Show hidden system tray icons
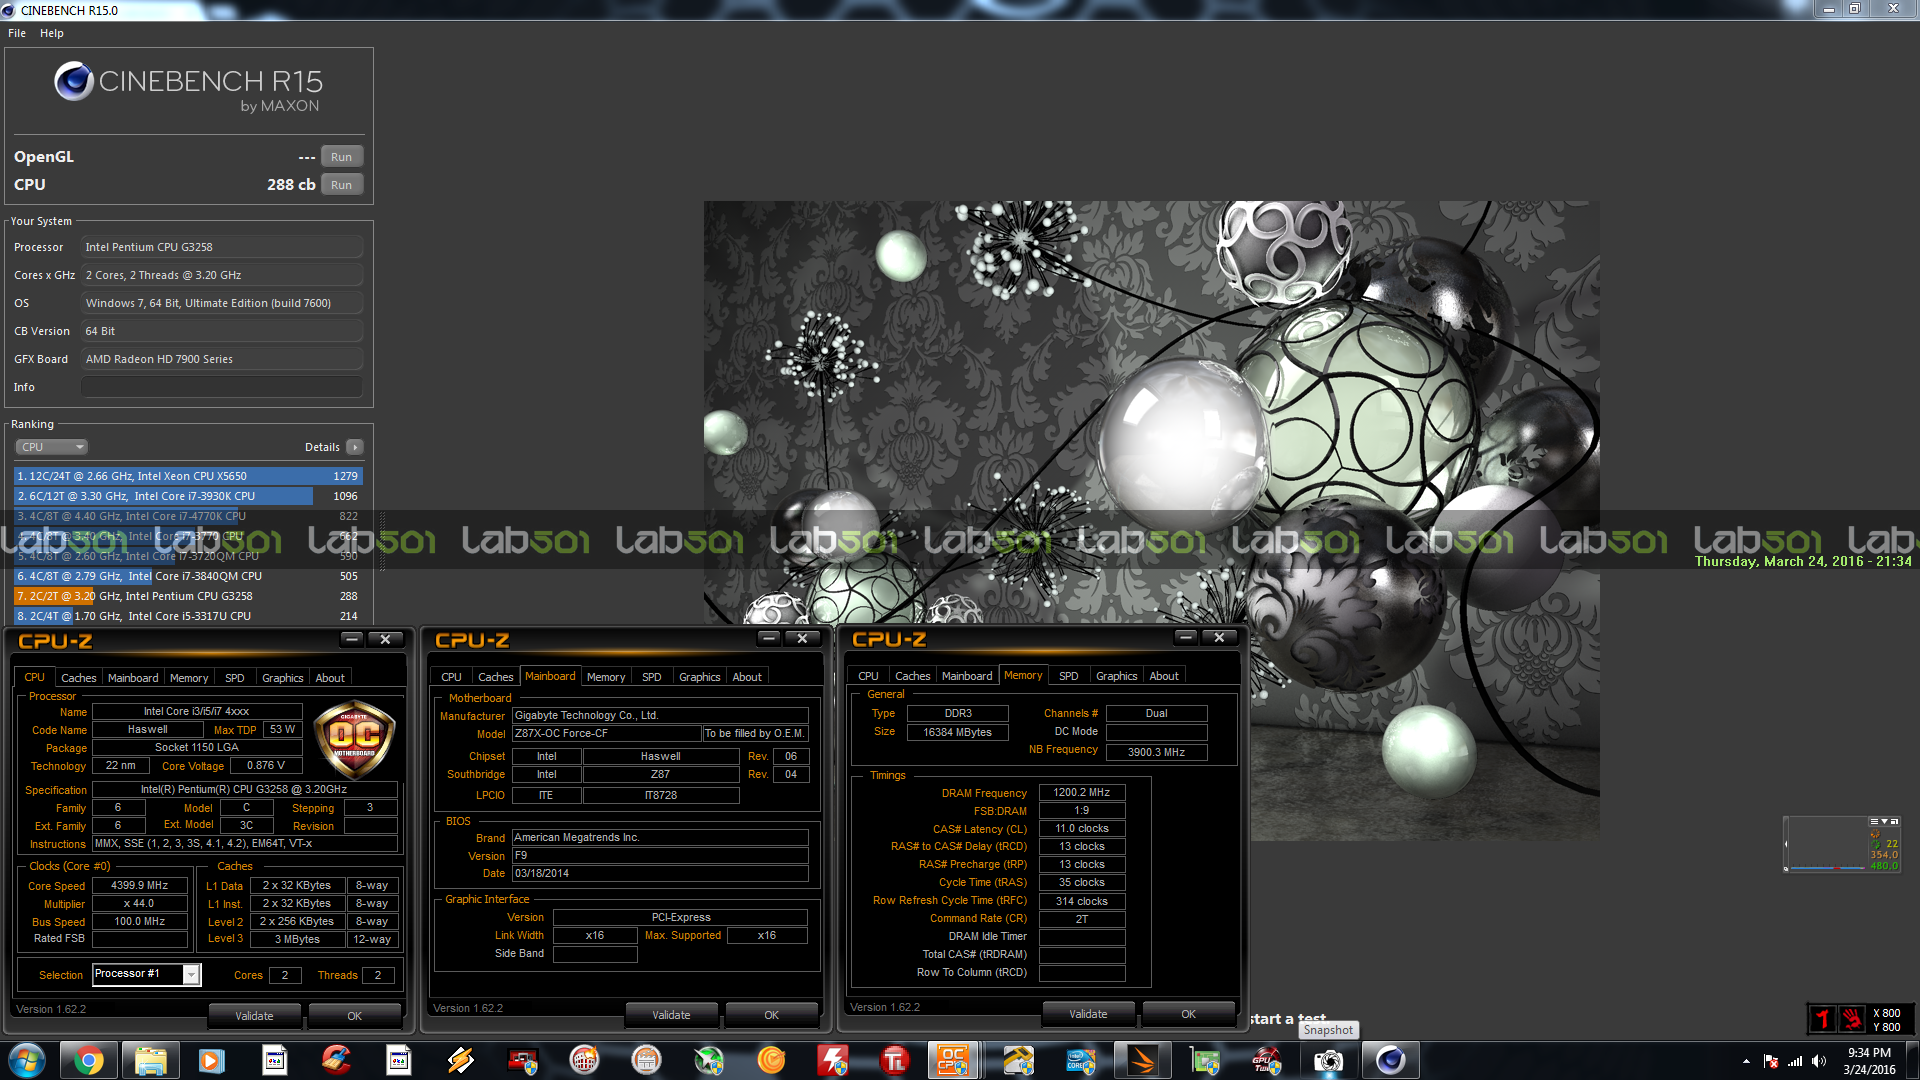Screen dimensions: 1920x1080 [x=1746, y=1061]
